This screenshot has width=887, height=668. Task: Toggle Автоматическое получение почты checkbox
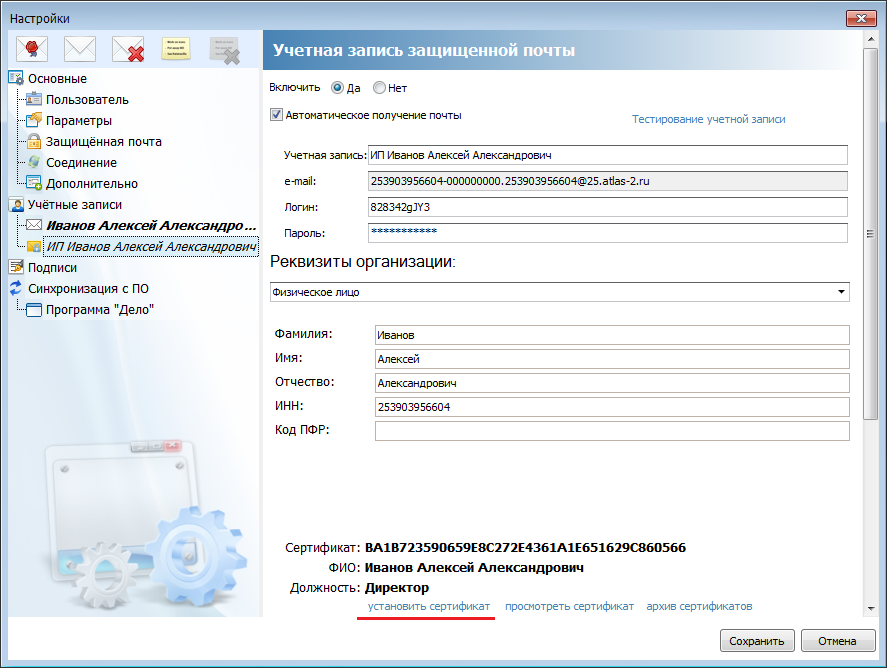[276, 115]
